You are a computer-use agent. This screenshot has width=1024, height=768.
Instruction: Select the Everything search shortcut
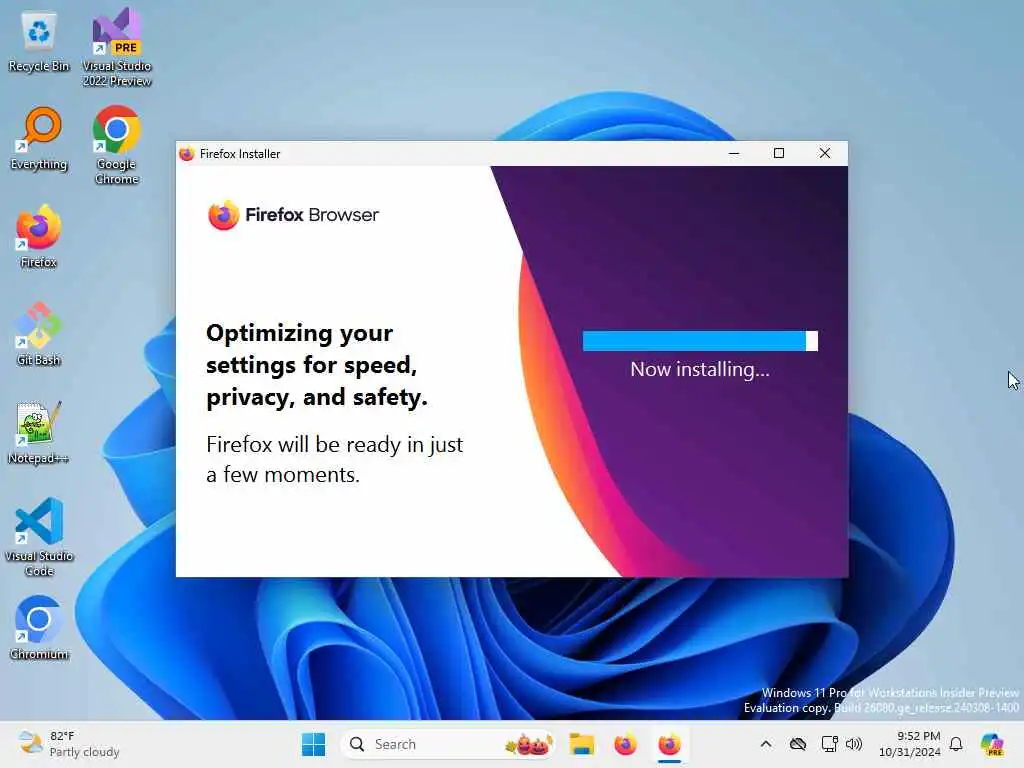pyautogui.click(x=39, y=138)
